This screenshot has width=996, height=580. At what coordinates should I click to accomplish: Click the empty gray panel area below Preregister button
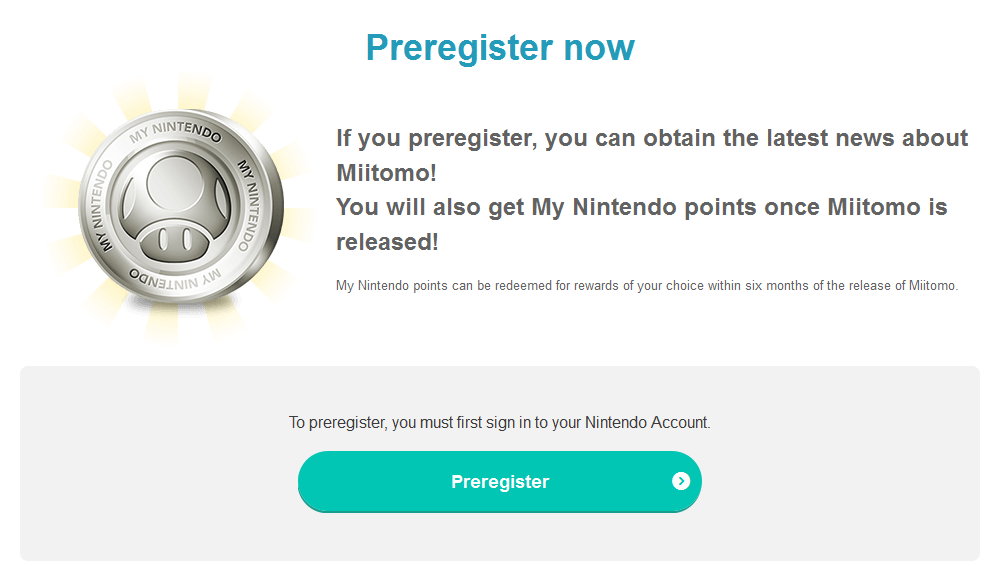point(499,537)
